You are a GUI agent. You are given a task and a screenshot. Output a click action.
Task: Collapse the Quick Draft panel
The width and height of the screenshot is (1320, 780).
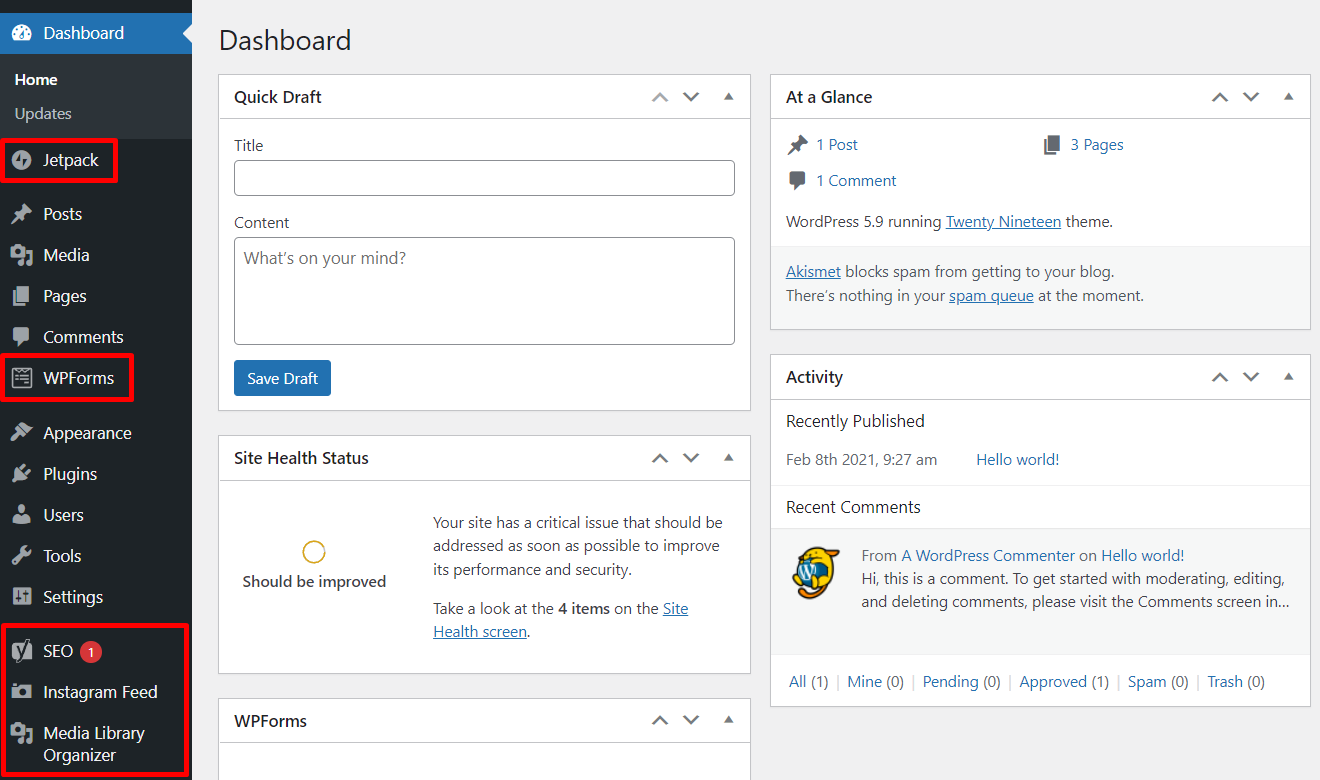(x=729, y=97)
